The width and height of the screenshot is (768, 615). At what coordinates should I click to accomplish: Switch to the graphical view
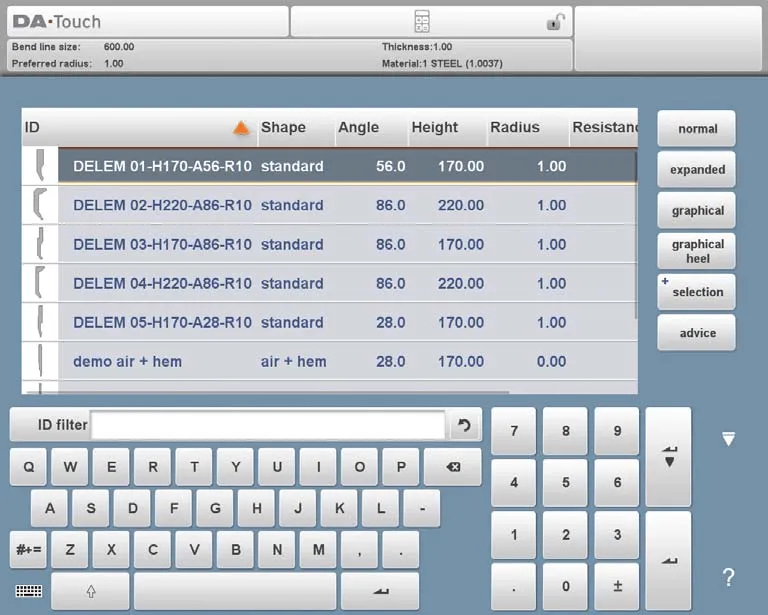click(696, 210)
